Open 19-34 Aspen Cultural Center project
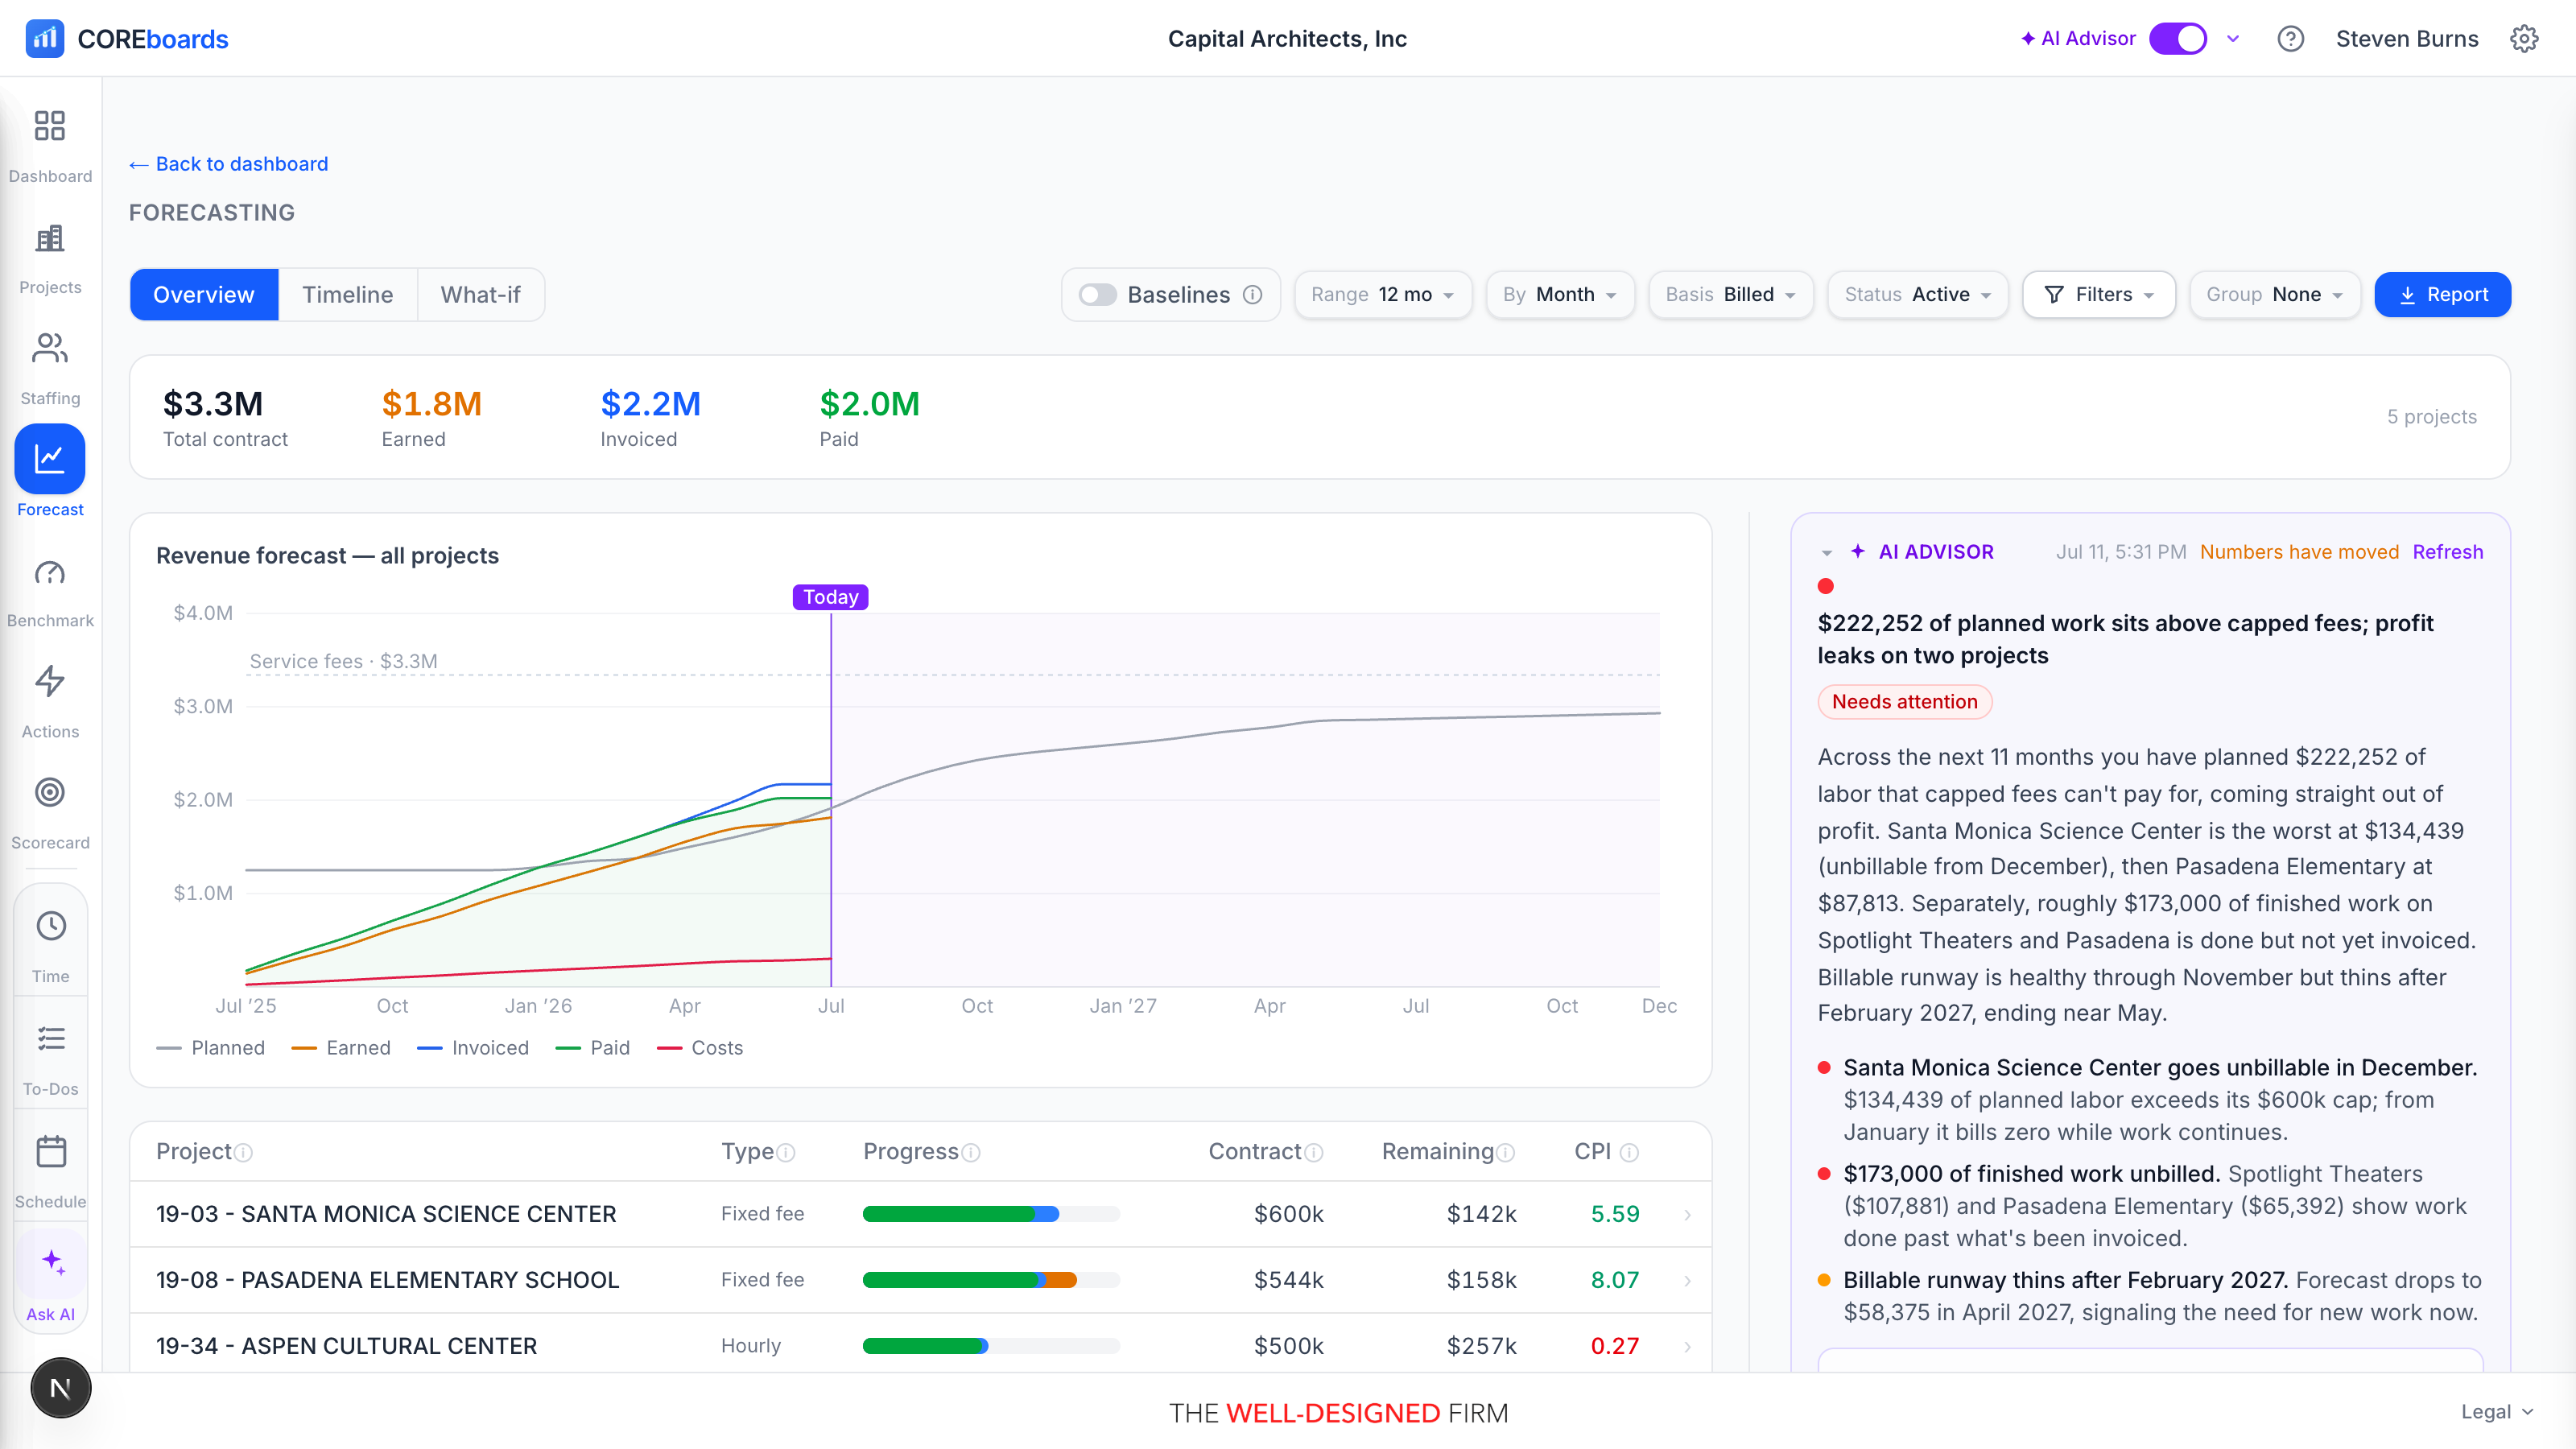This screenshot has width=2576, height=1449. (x=346, y=1346)
